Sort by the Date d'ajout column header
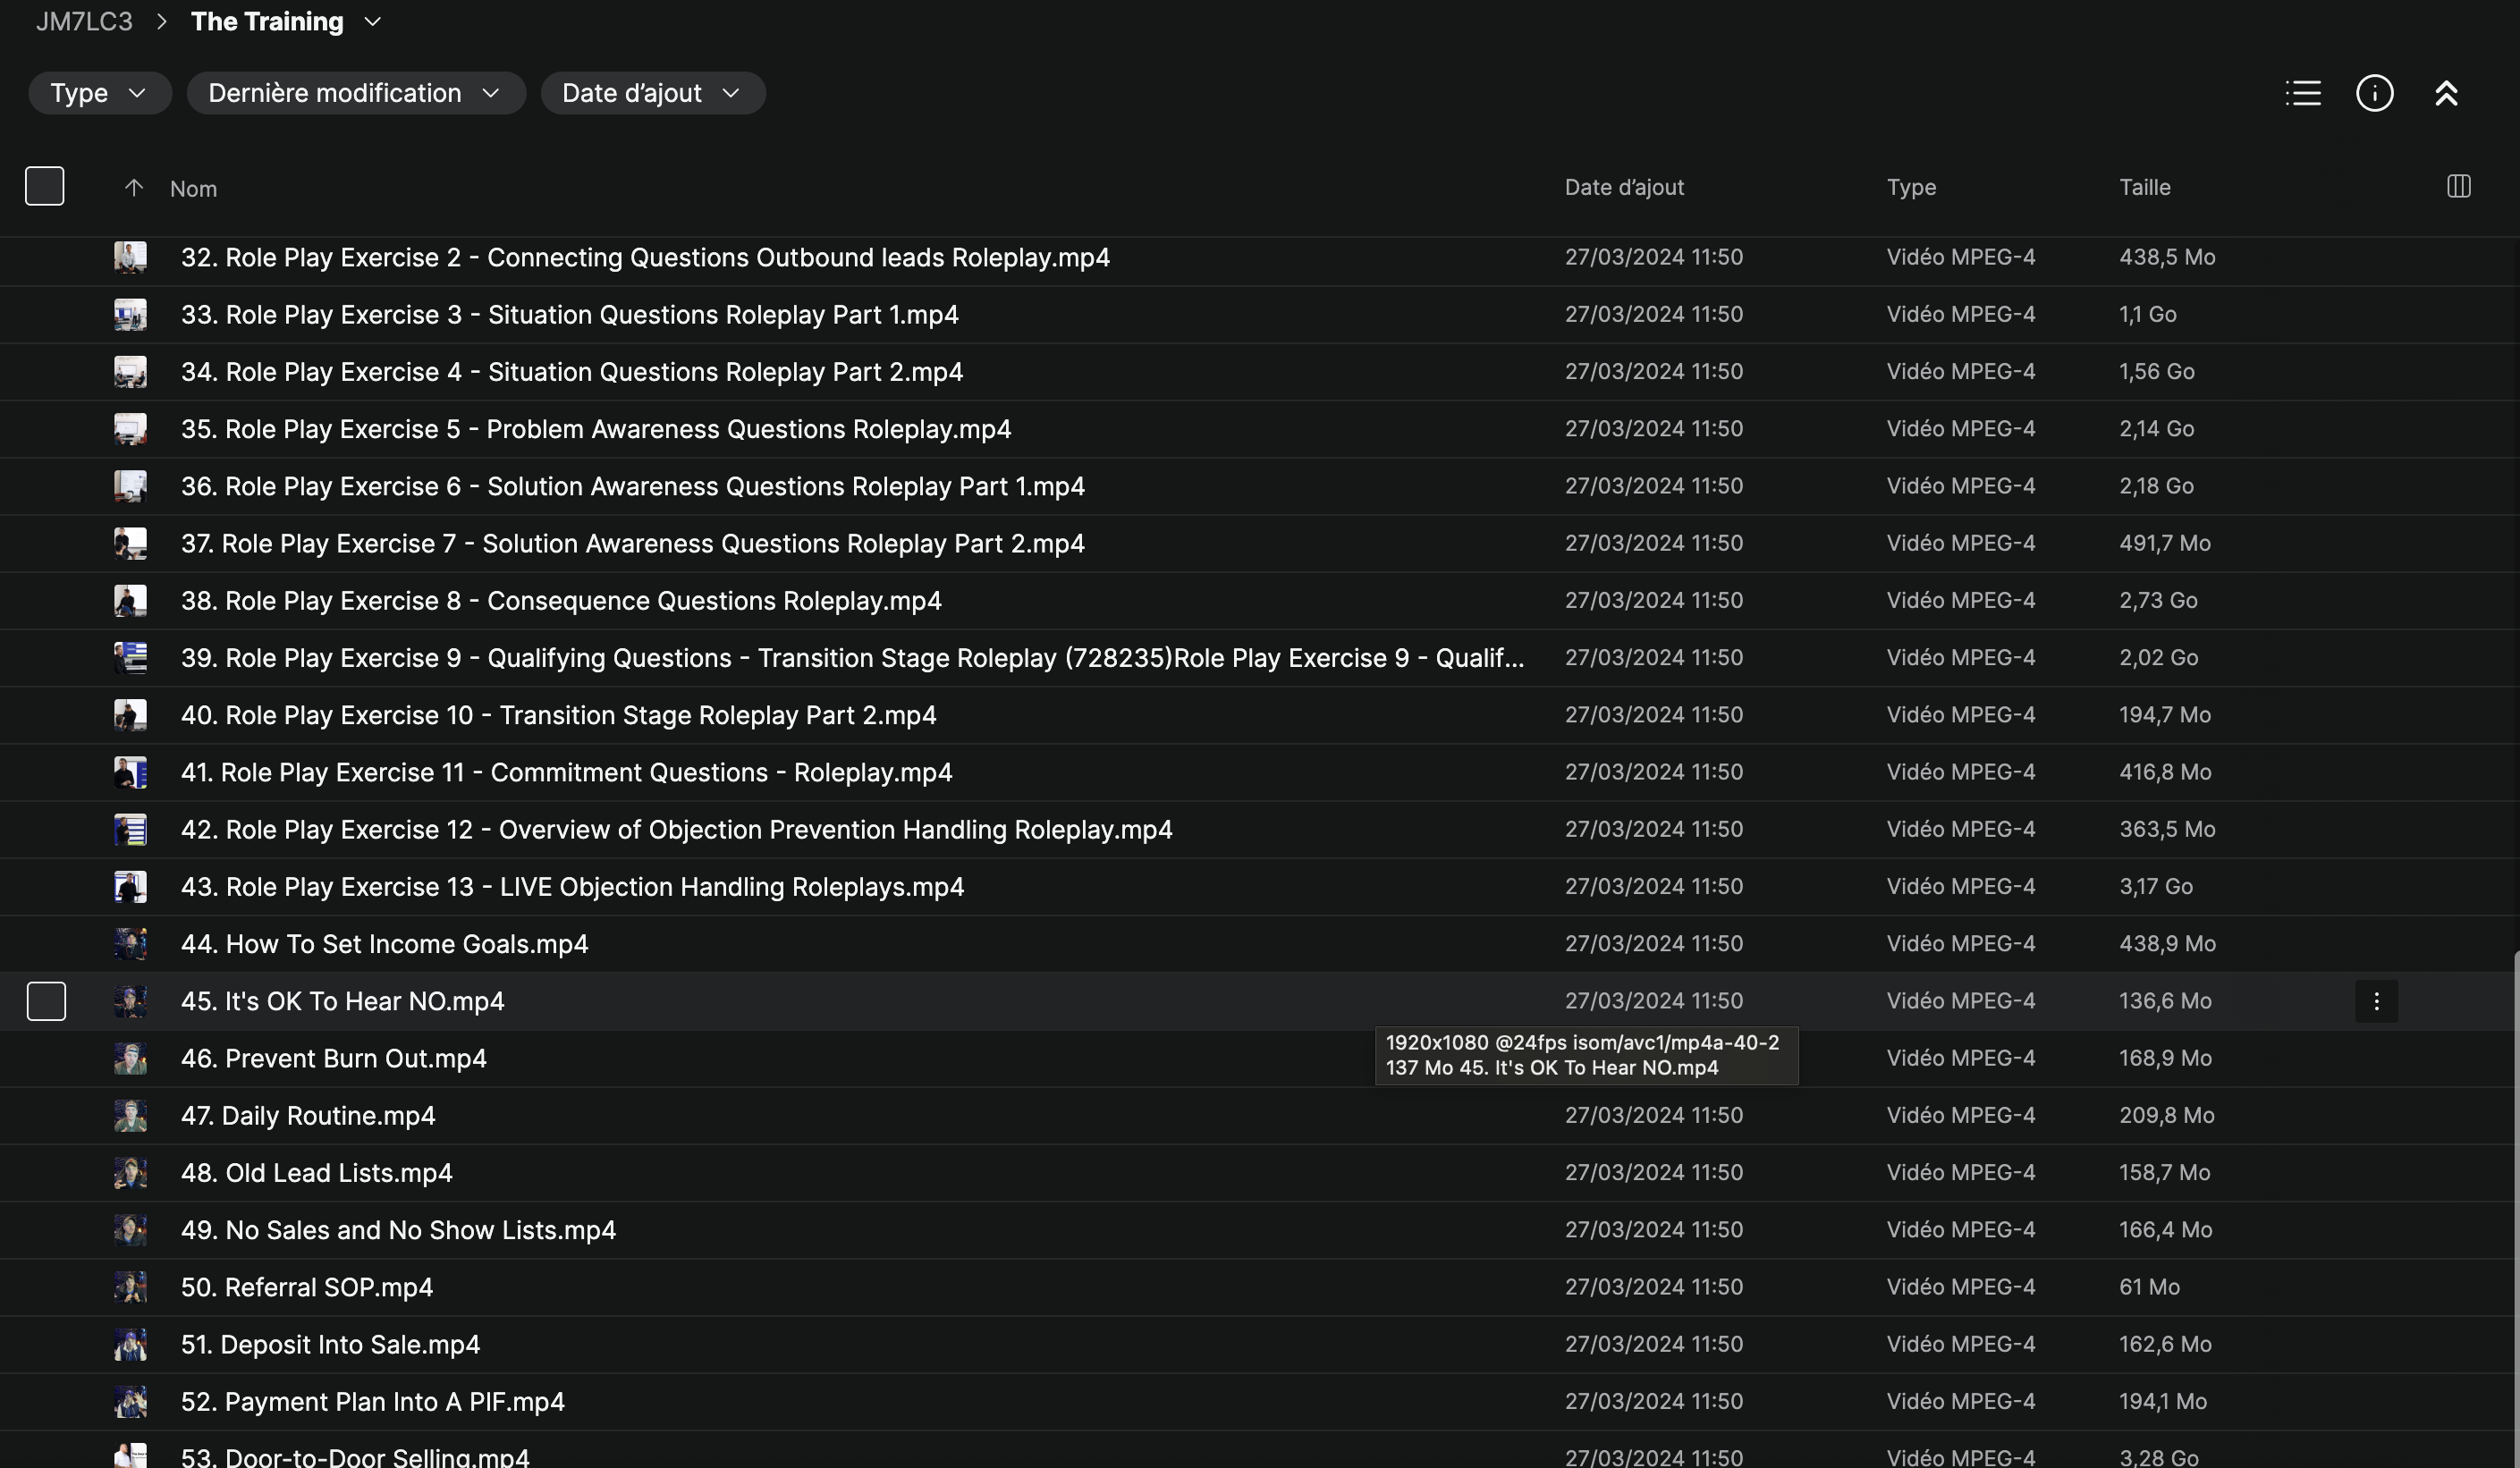This screenshot has height=1468, width=2520. pos(1623,187)
